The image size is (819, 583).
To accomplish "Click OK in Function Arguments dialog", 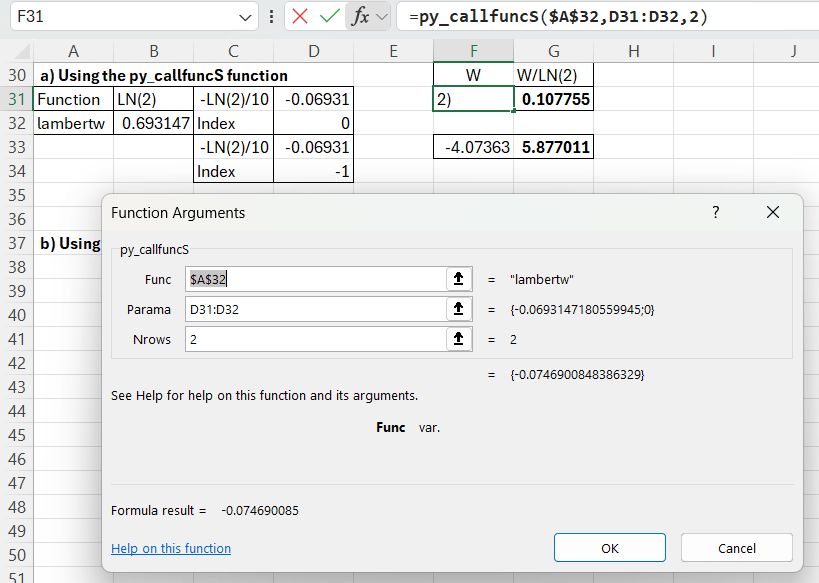I will click(x=610, y=548).
